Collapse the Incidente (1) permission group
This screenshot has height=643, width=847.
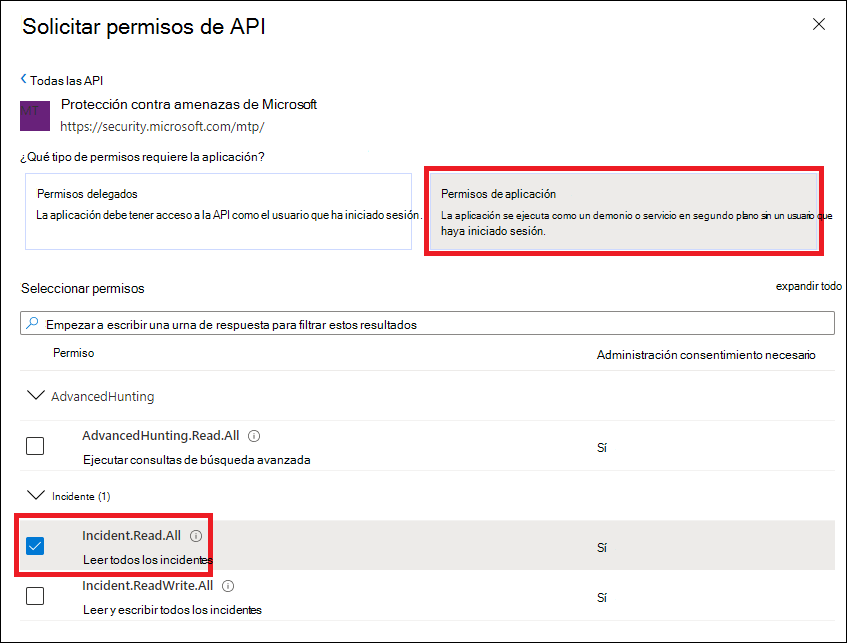tap(36, 495)
